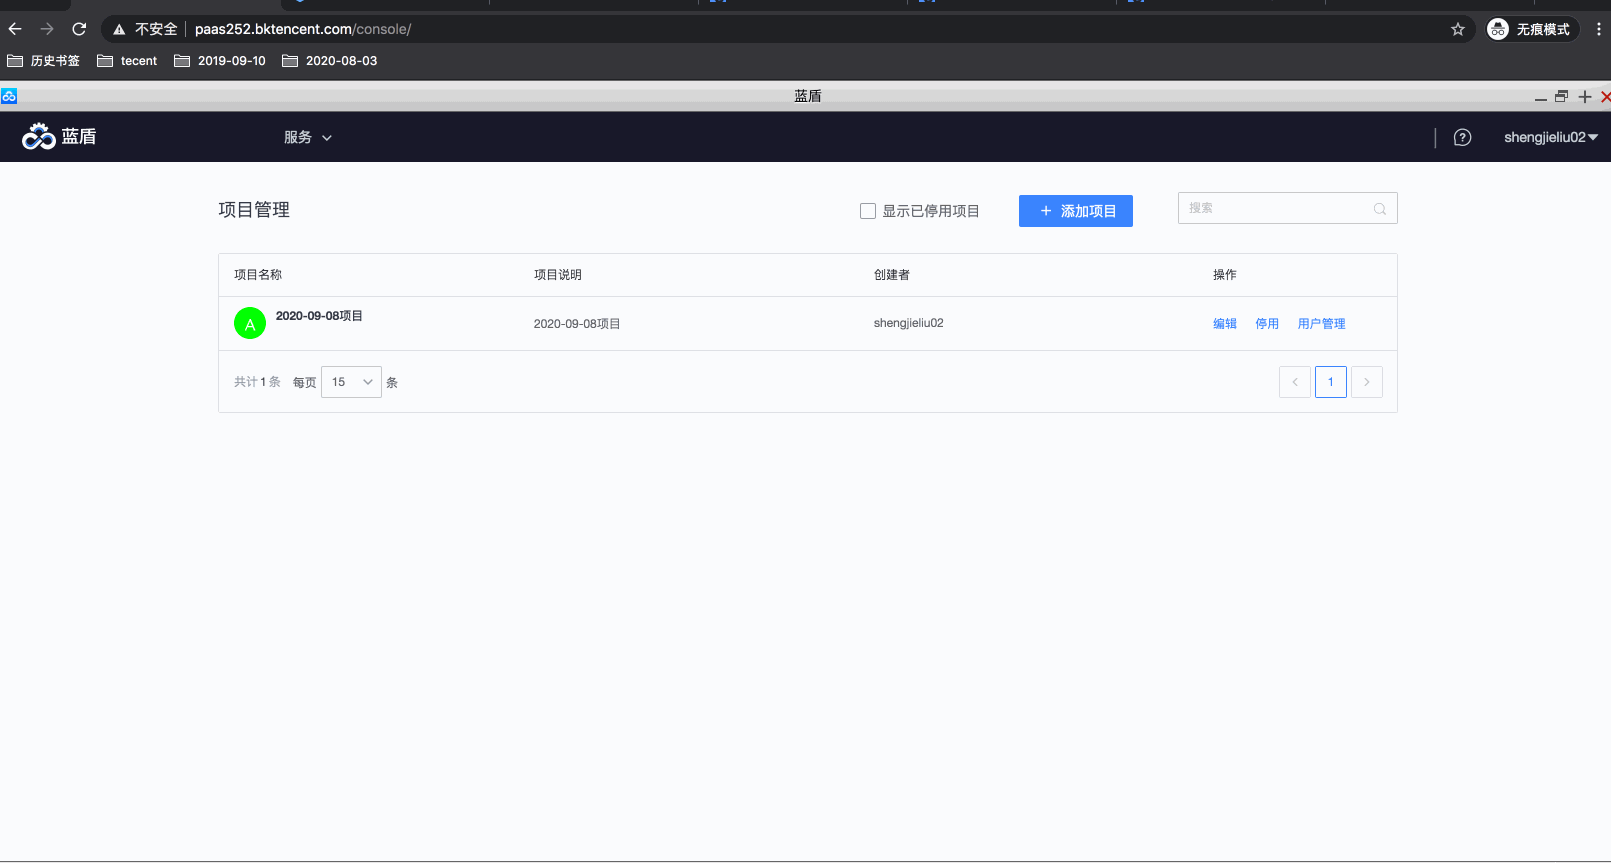Click the browser back arrow
Viewport: 1611px width, 863px height.
click(x=15, y=29)
